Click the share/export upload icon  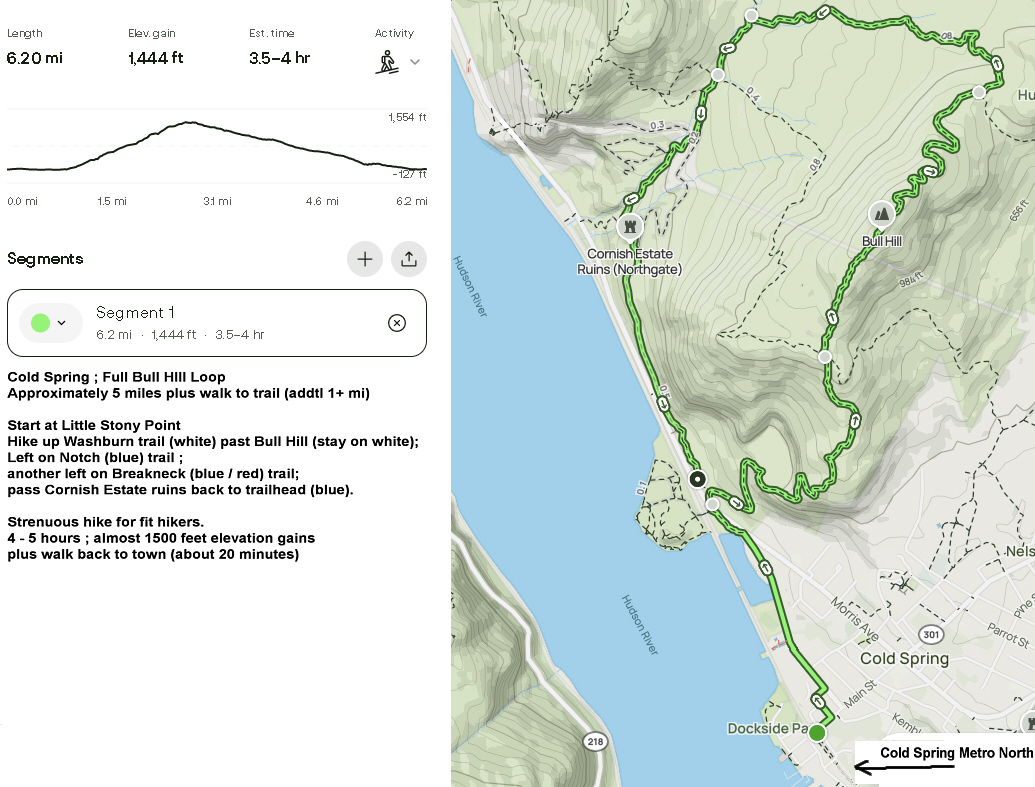click(x=409, y=259)
